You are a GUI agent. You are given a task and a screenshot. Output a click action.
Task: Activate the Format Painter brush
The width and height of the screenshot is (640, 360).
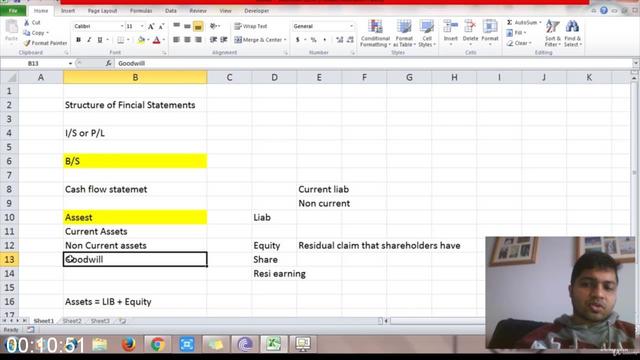pyautogui.click(x=27, y=43)
